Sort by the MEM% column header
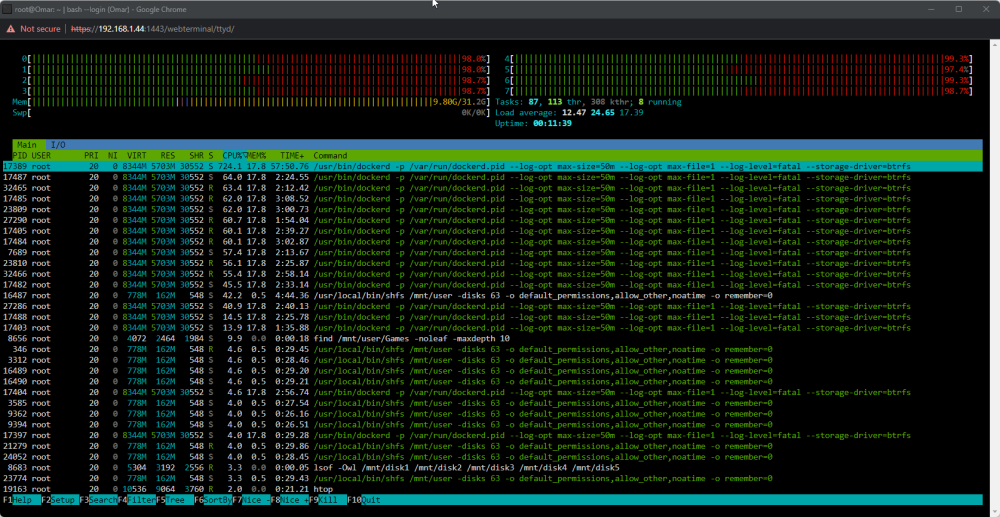 click(x=257, y=156)
